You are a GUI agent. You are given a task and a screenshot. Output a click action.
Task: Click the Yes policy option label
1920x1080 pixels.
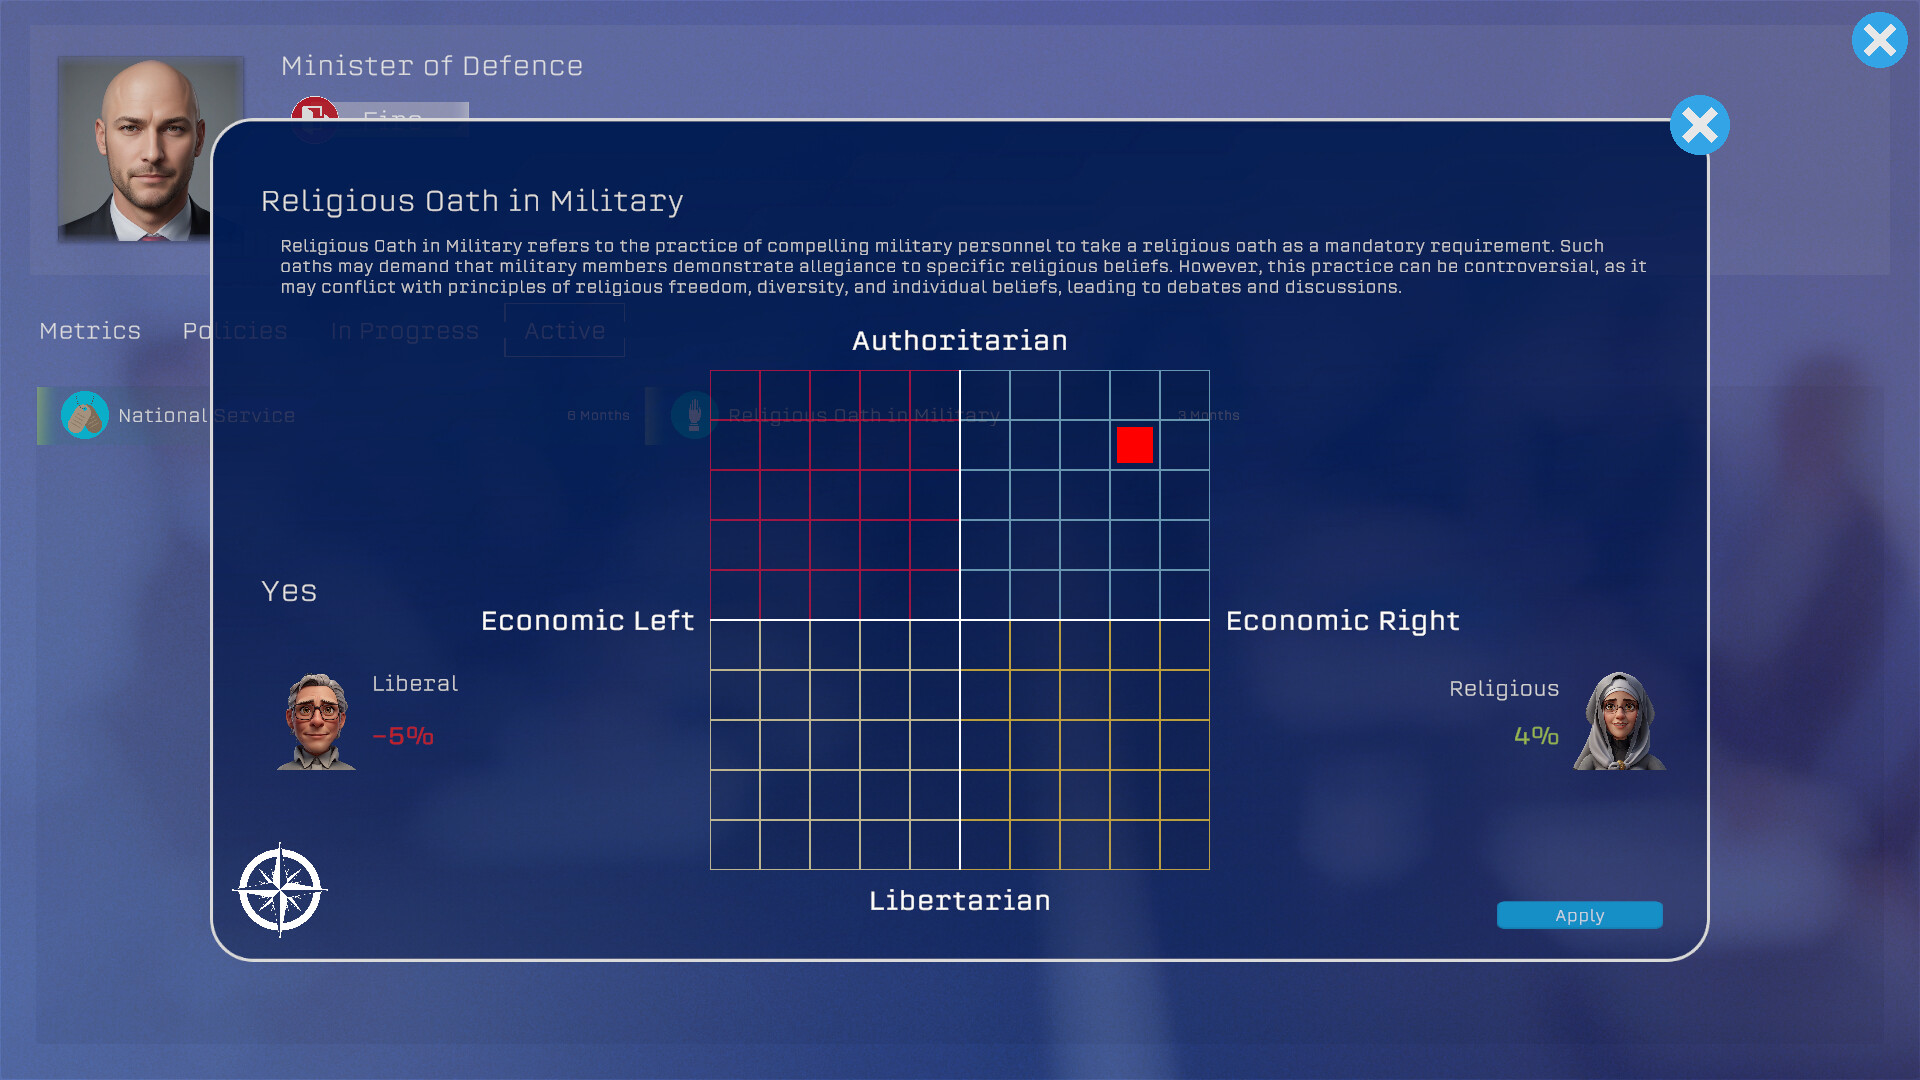289,591
